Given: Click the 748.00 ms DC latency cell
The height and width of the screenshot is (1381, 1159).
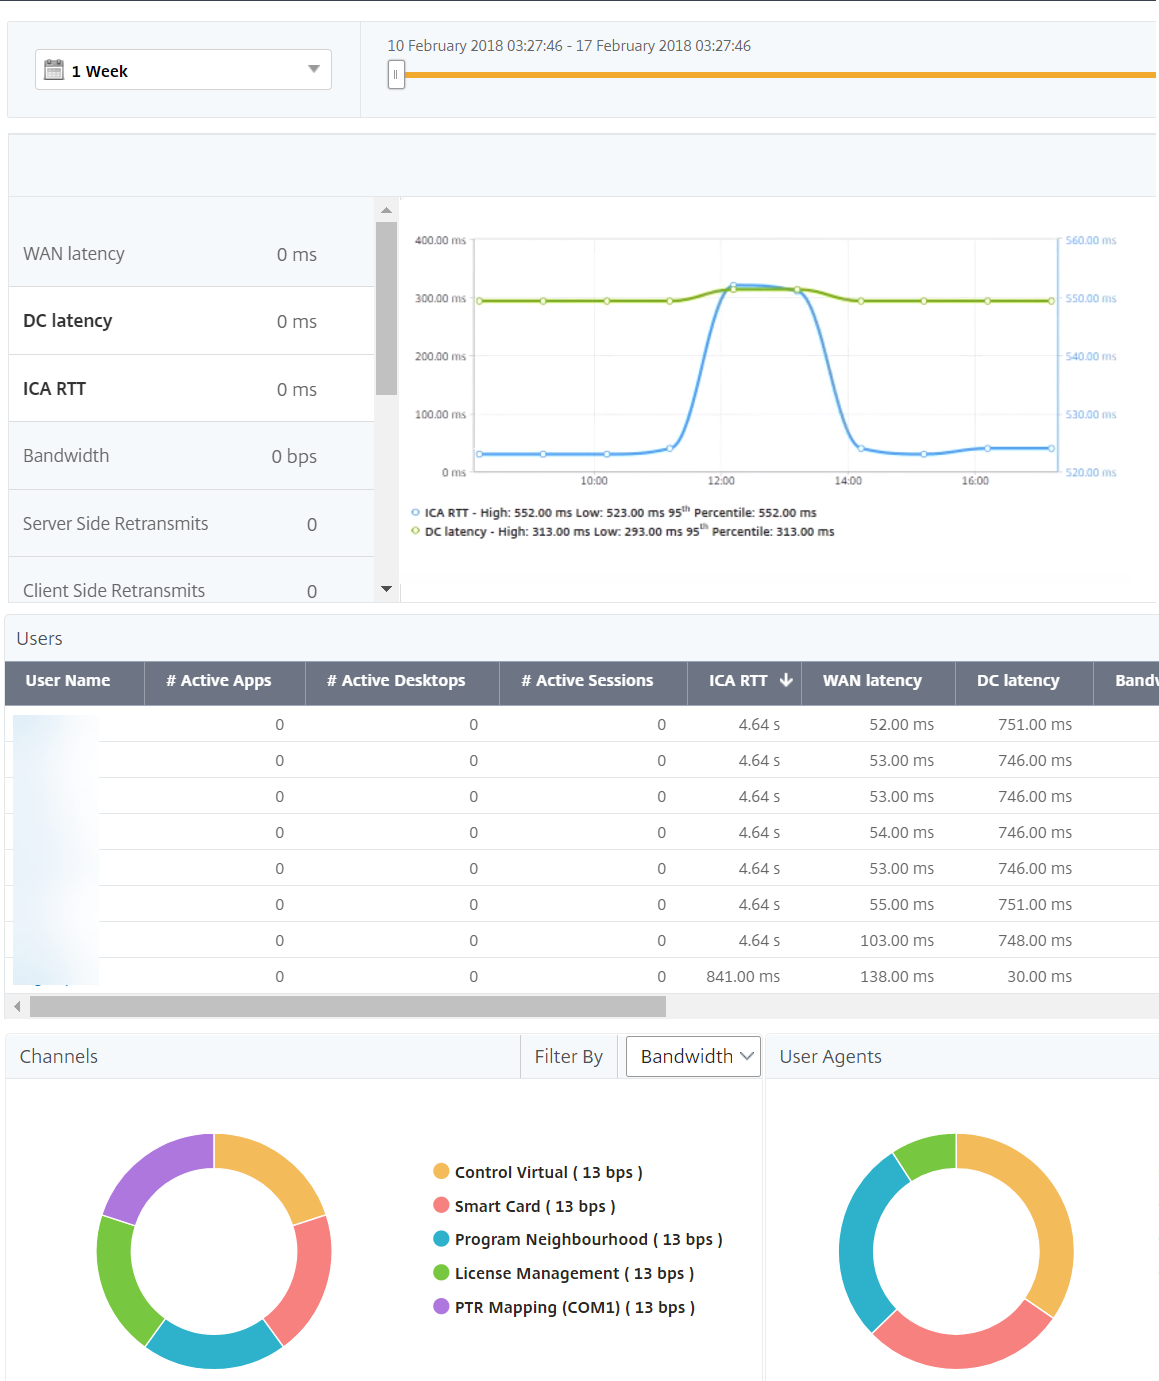Looking at the screenshot, I should tap(1035, 940).
